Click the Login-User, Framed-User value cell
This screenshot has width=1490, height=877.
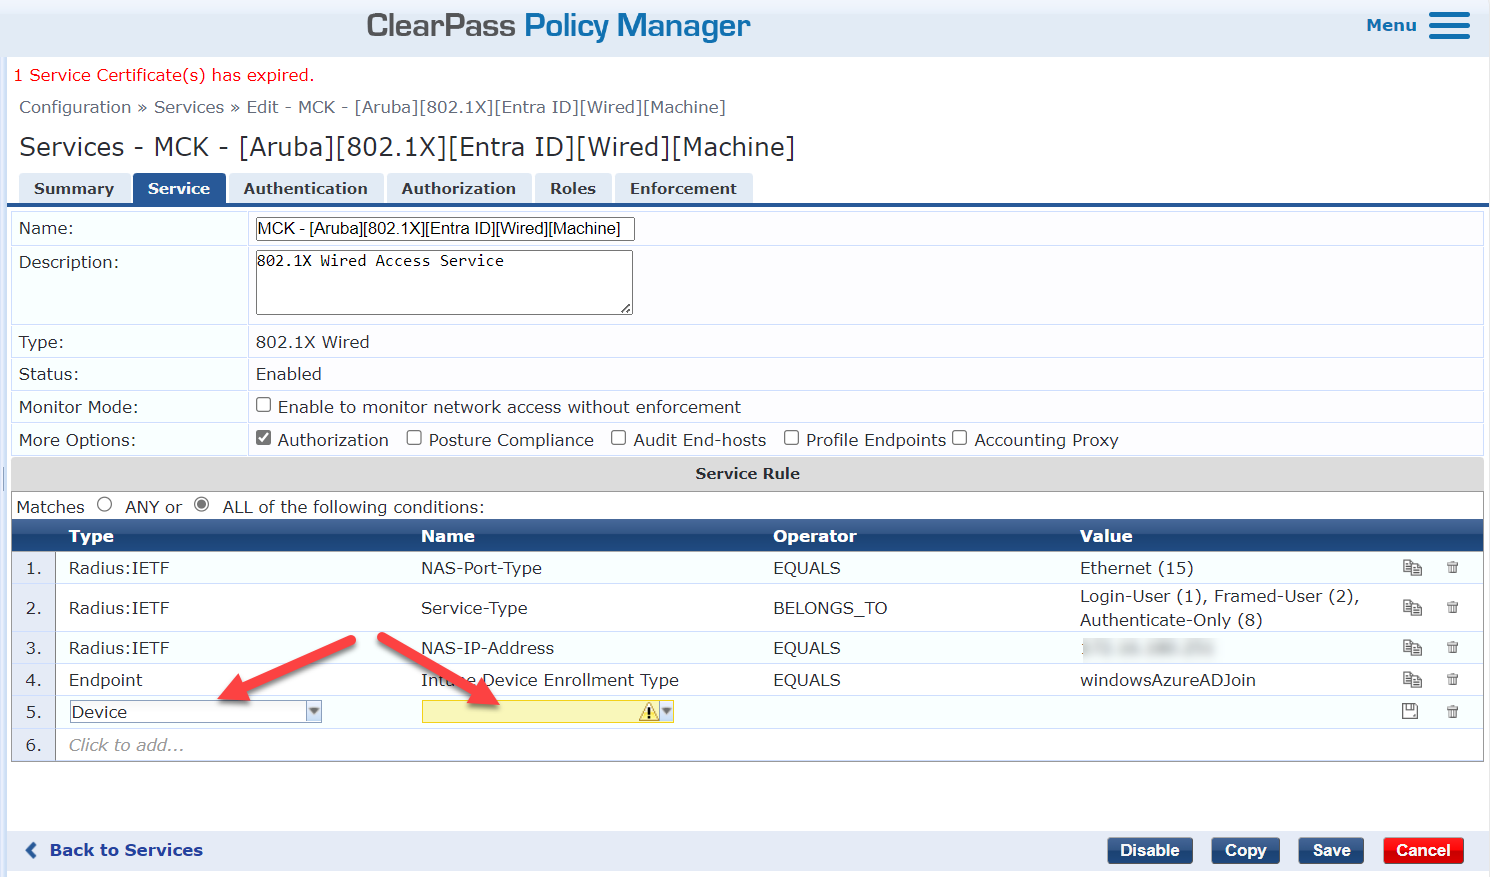click(x=1220, y=608)
